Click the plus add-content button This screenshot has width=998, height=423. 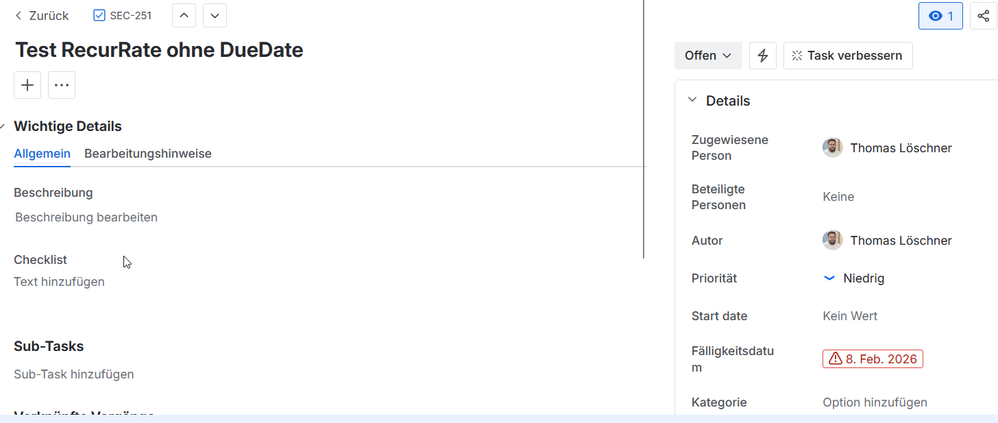click(27, 85)
